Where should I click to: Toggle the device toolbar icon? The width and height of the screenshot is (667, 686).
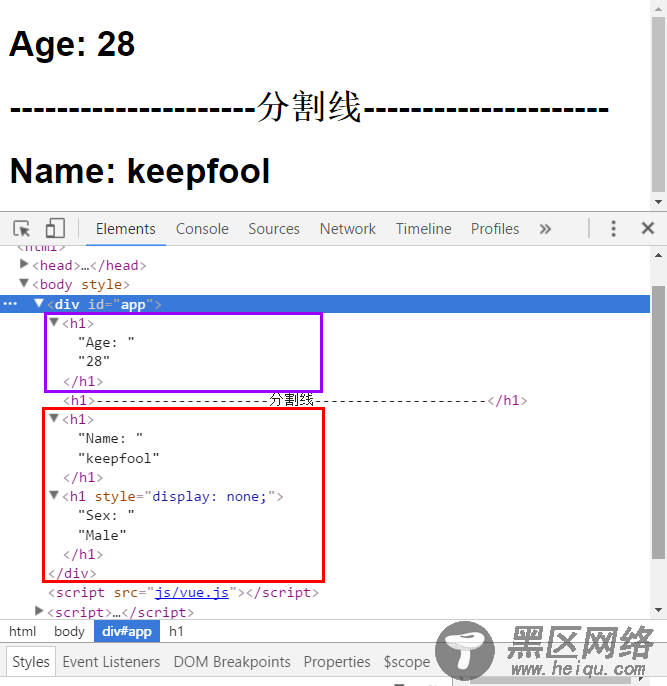(x=55, y=228)
